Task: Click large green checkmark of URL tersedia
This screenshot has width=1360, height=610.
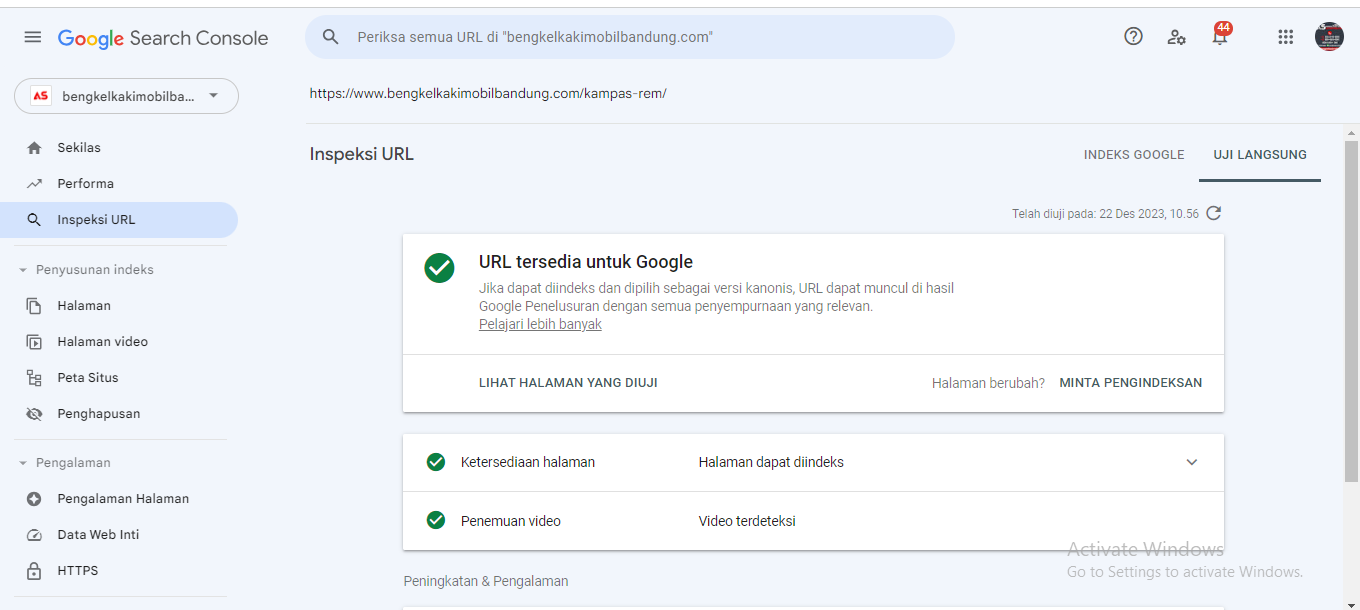Action: [x=439, y=268]
